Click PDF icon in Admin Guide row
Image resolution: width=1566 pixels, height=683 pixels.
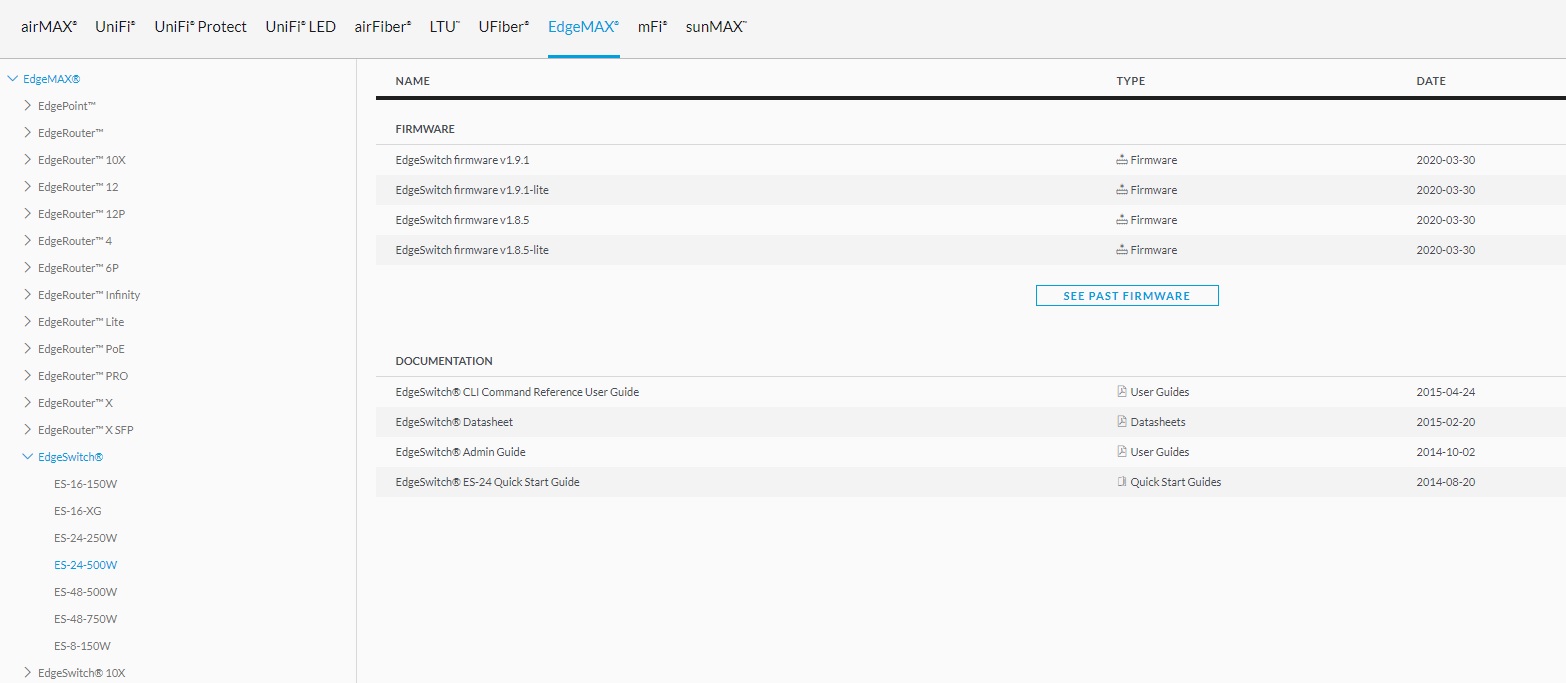tap(1122, 452)
